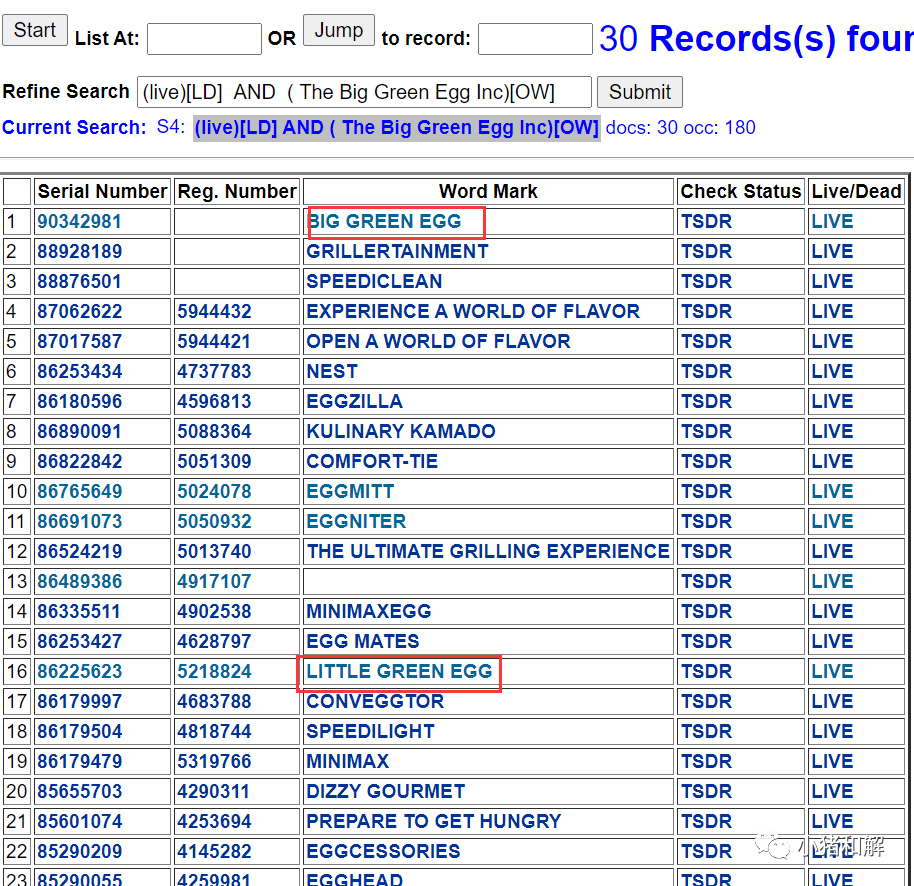Click LIVE link in MINIMAX row
The width and height of the screenshot is (914, 886).
click(x=832, y=762)
